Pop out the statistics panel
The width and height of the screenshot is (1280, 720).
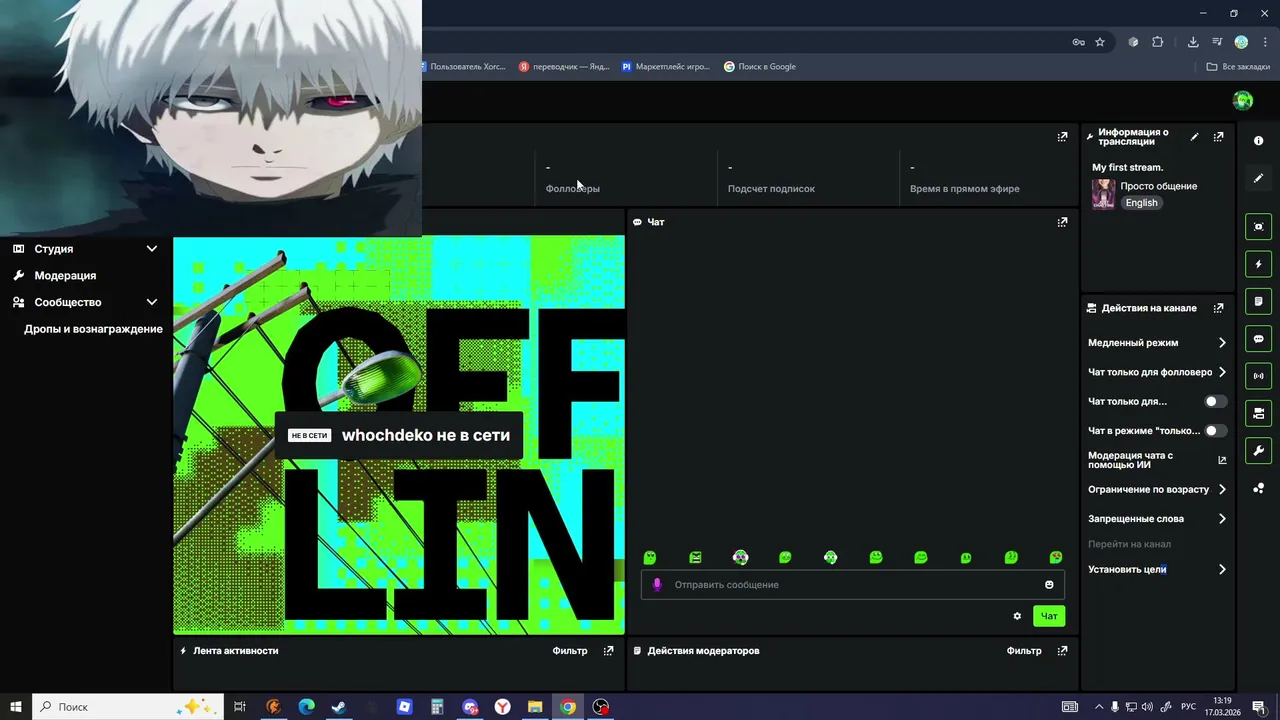pyautogui.click(x=1062, y=137)
